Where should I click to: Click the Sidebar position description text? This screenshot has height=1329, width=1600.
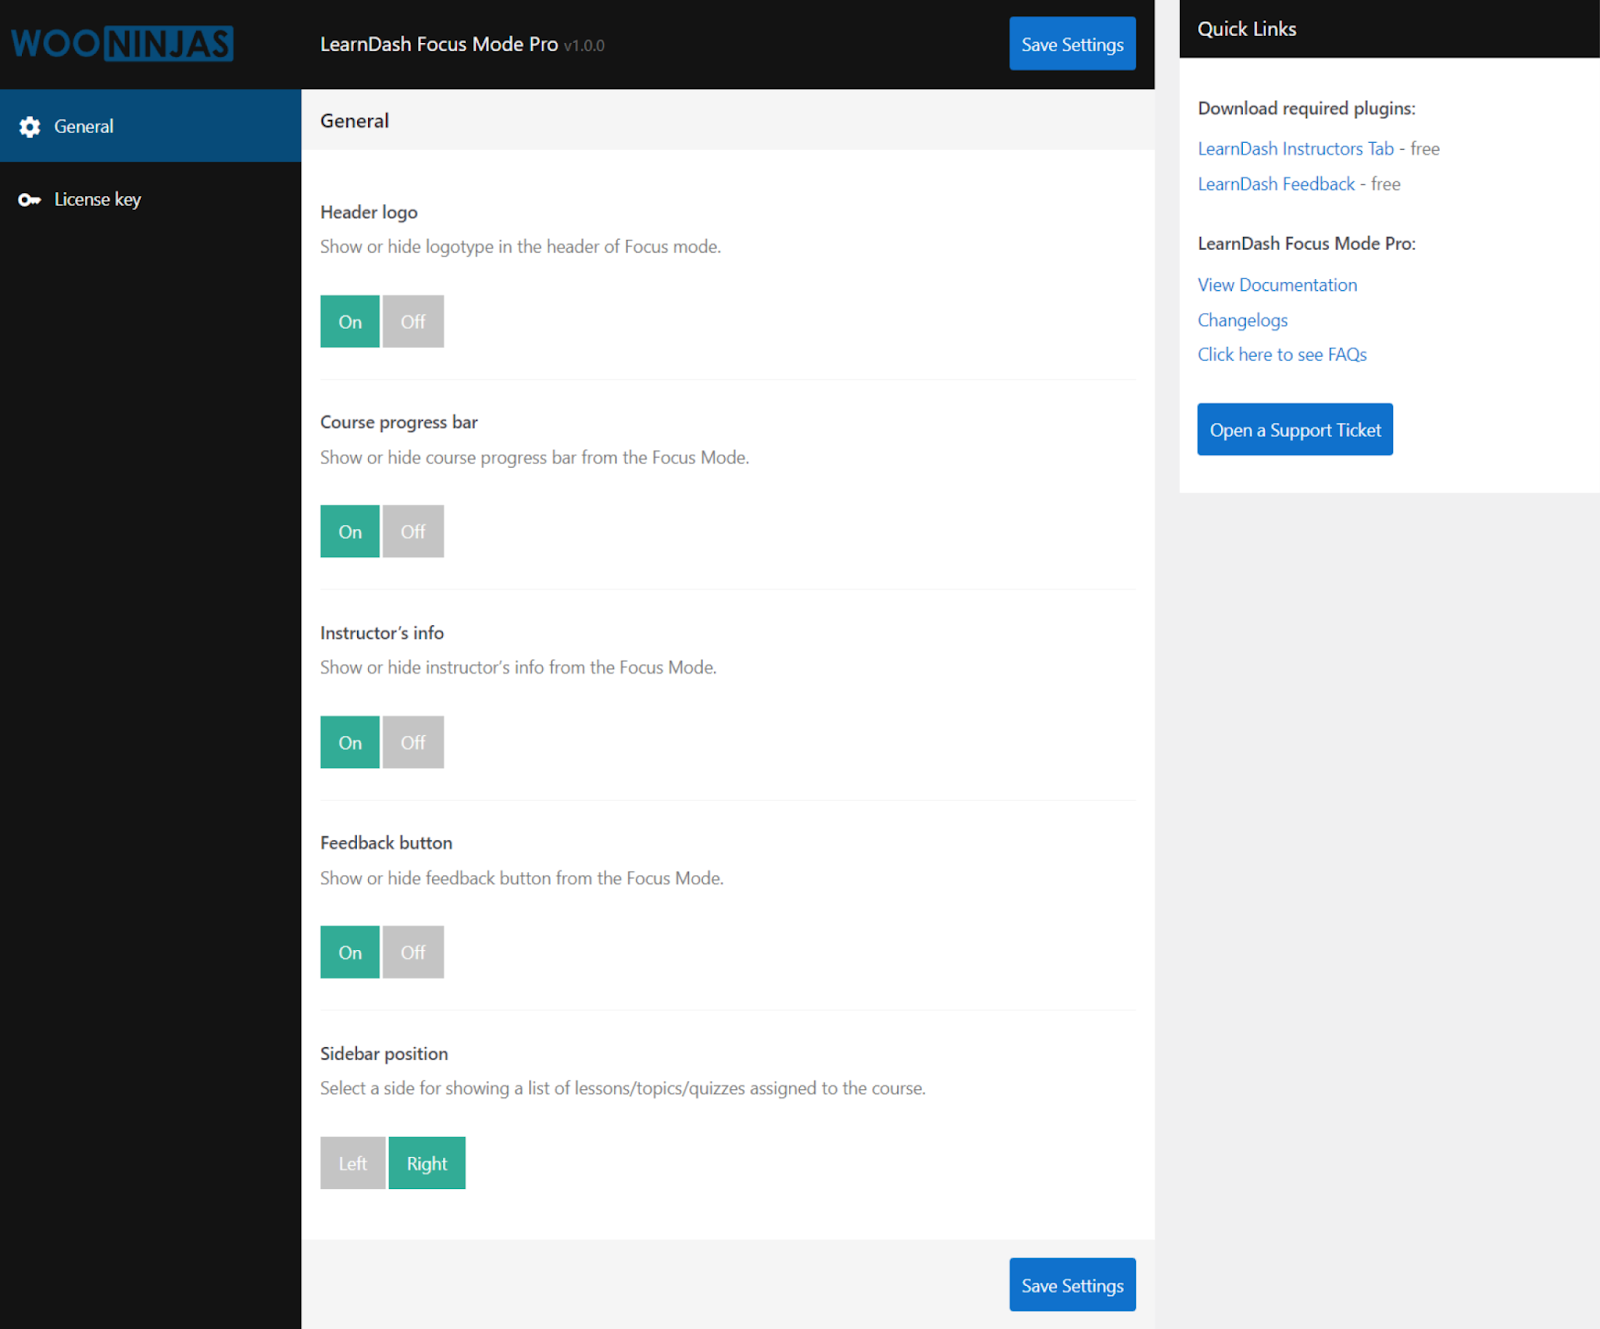(623, 1089)
